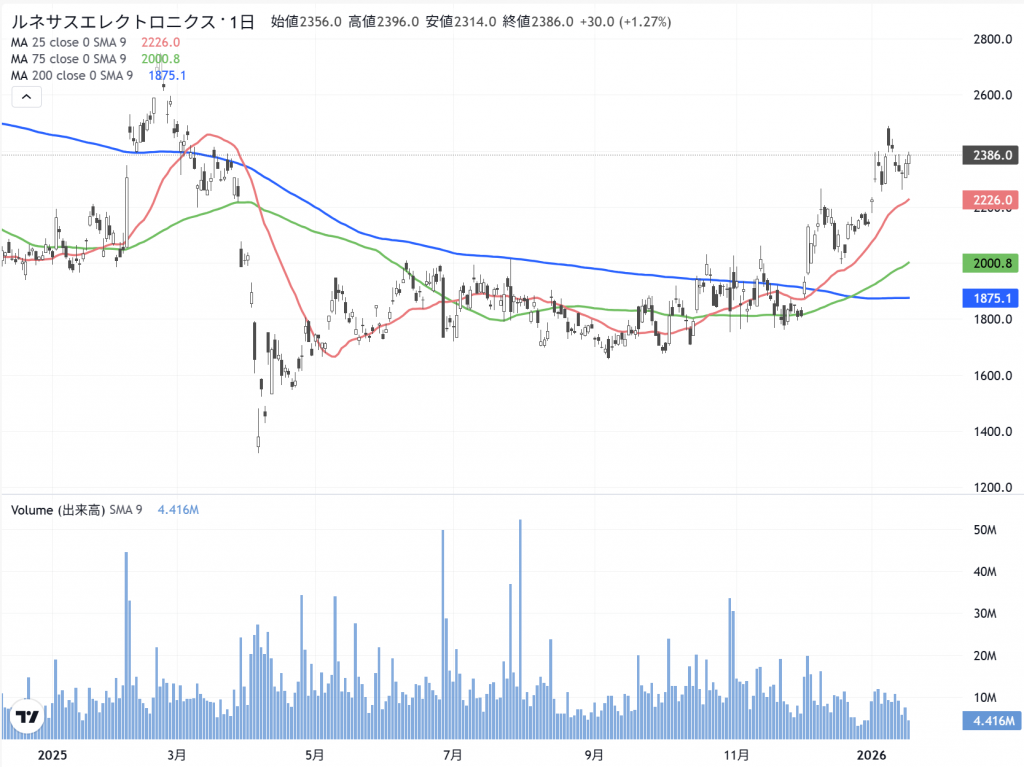Screen dimensions: 1024x767
Task: Click the 4.416M volume axis label
Action: coord(989,720)
